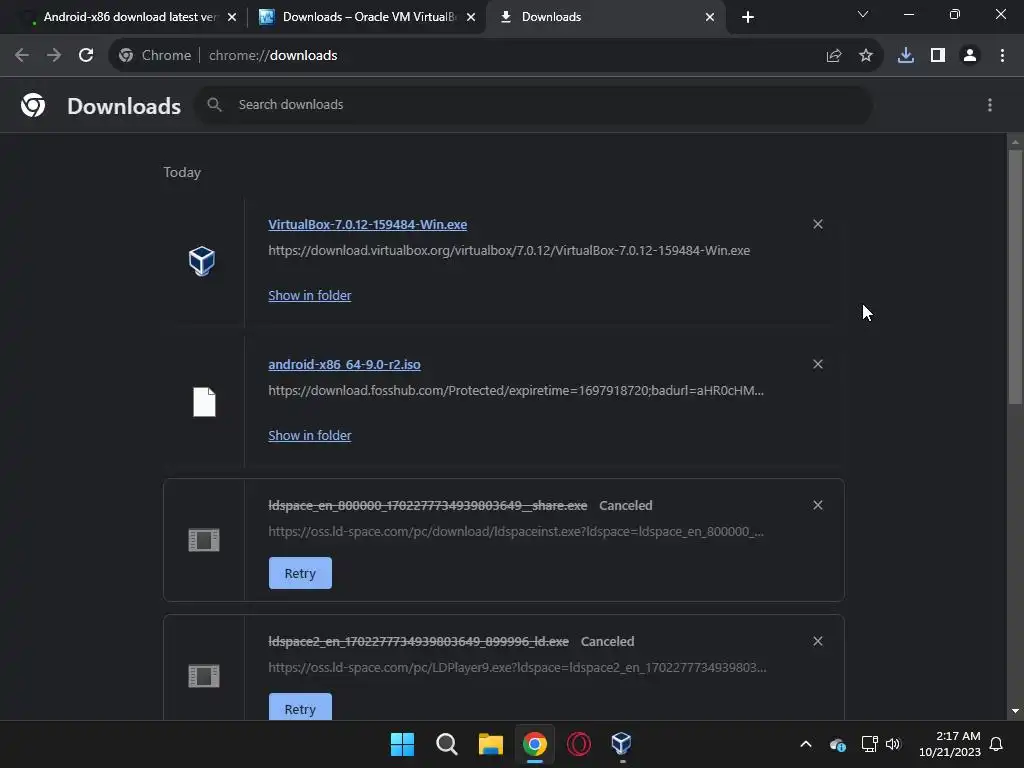The height and width of the screenshot is (768, 1024).
Task: Toggle the side panel icon
Action: (938, 56)
